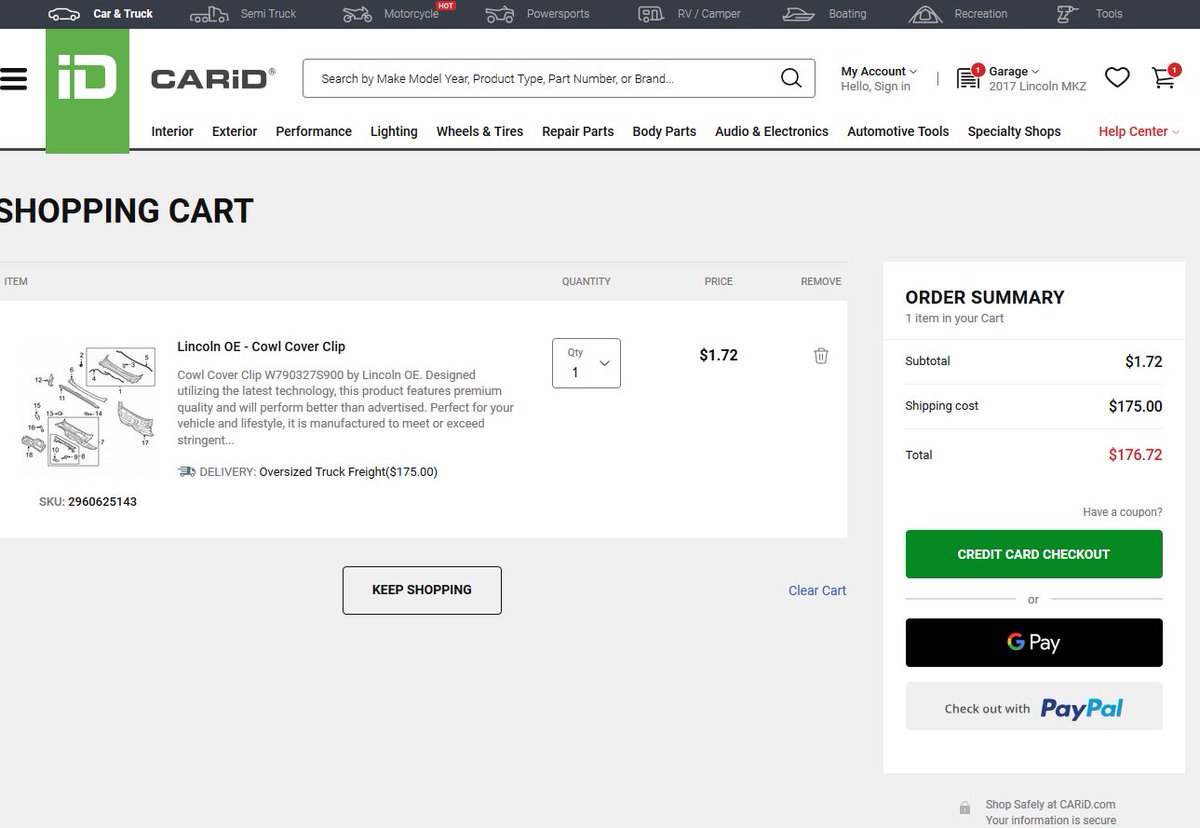The height and width of the screenshot is (828, 1200).
Task: Click the Clear Cart link
Action: tap(817, 590)
